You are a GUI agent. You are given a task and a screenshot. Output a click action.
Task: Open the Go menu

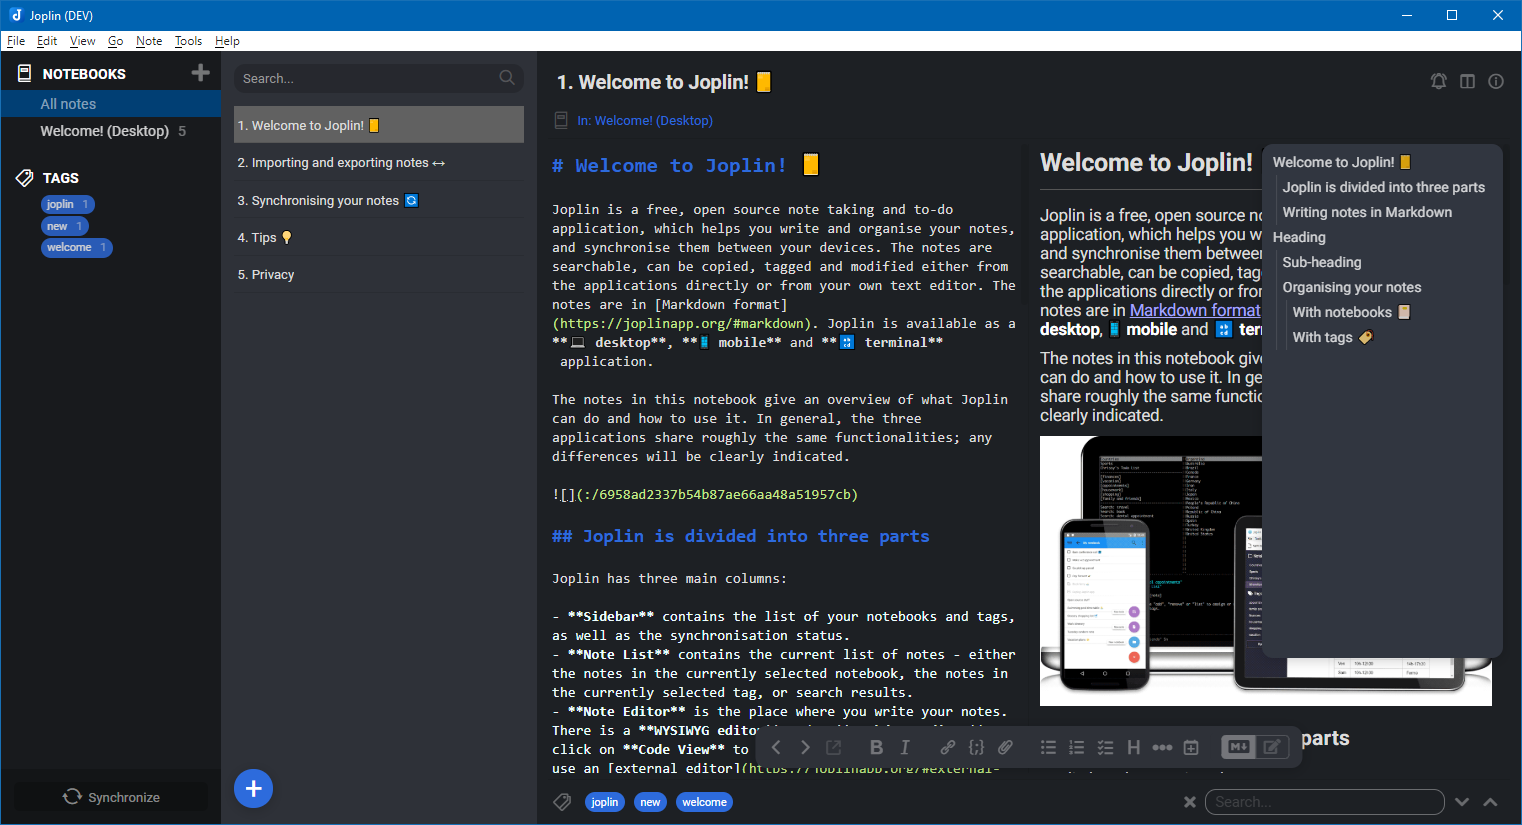coord(116,41)
